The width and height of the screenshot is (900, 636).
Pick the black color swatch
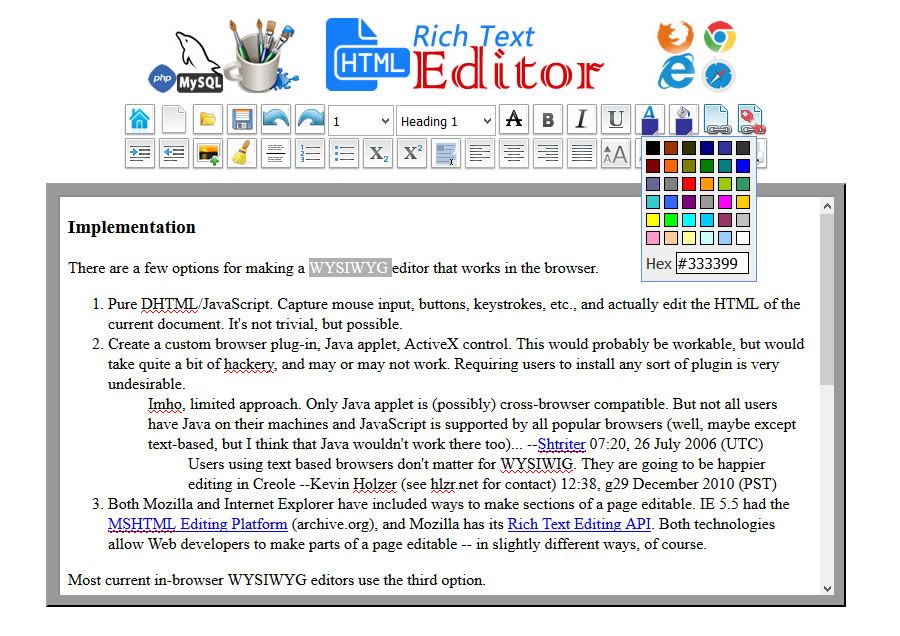point(653,148)
